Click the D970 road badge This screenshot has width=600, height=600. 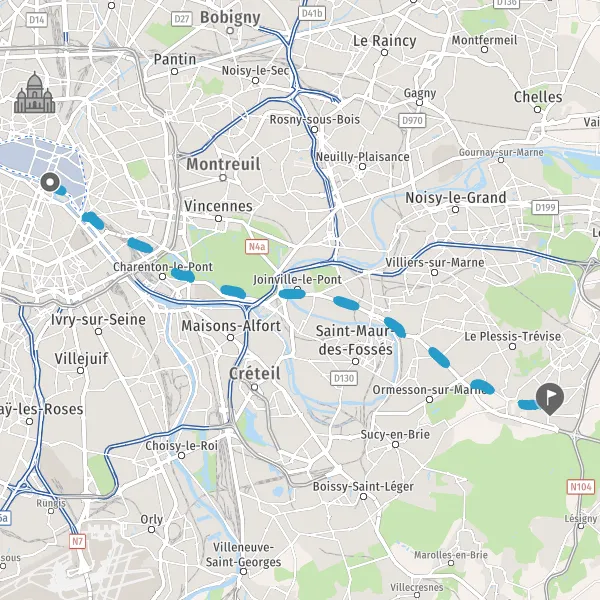[x=412, y=121]
